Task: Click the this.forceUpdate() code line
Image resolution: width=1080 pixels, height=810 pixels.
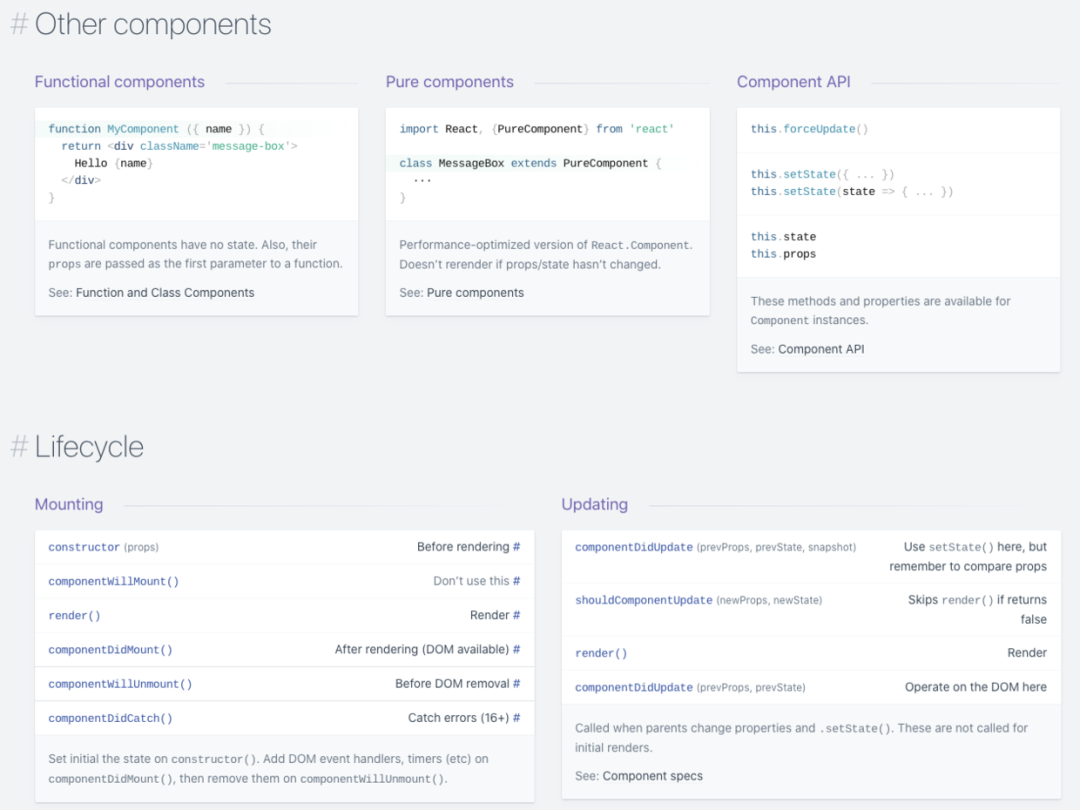Action: [x=809, y=129]
